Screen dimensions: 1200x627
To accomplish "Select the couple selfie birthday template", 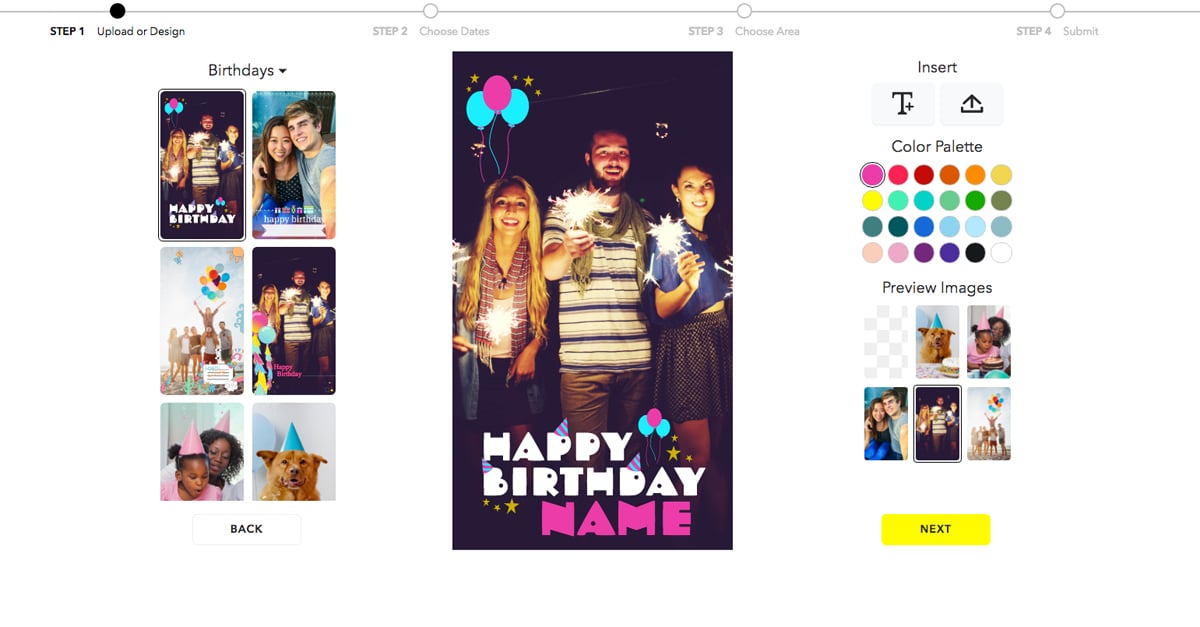I will (294, 165).
